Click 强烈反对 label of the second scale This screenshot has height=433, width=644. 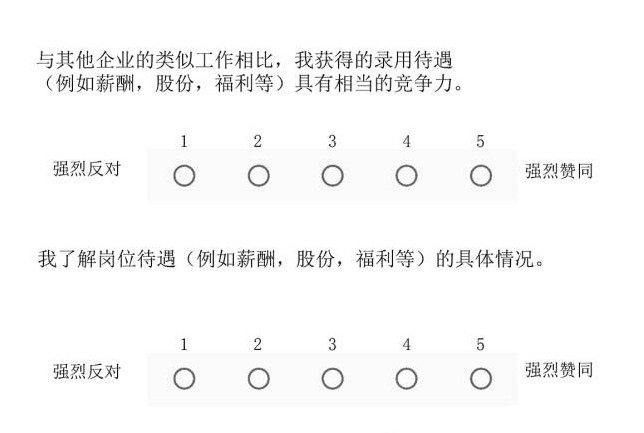(87, 371)
